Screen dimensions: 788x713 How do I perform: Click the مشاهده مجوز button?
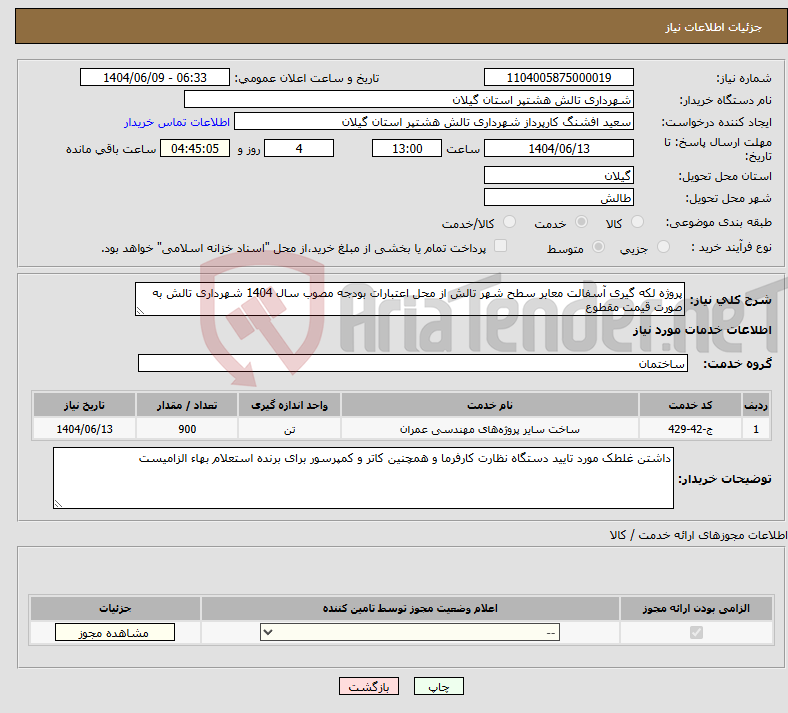115,632
